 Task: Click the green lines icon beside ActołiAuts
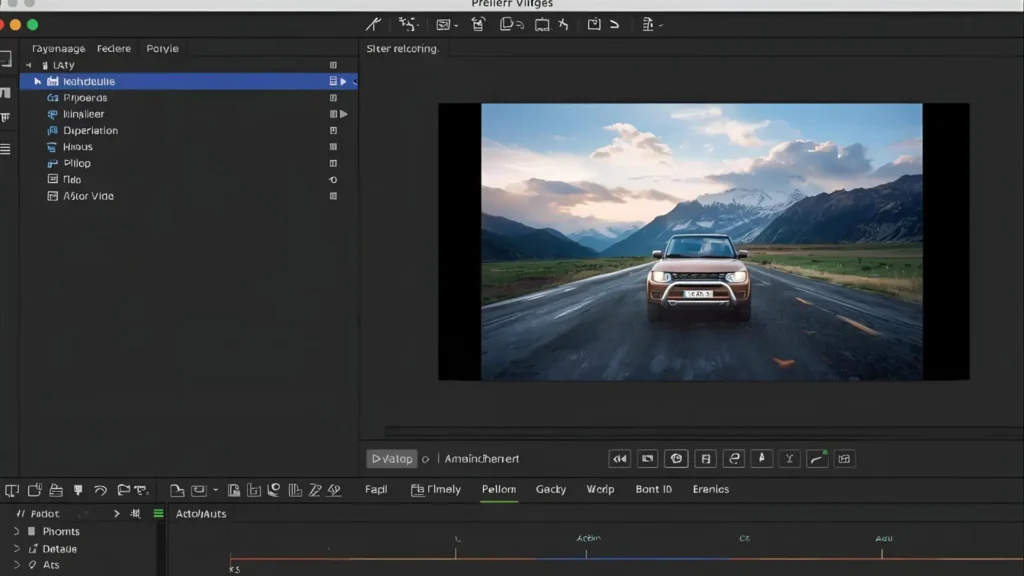pos(158,513)
